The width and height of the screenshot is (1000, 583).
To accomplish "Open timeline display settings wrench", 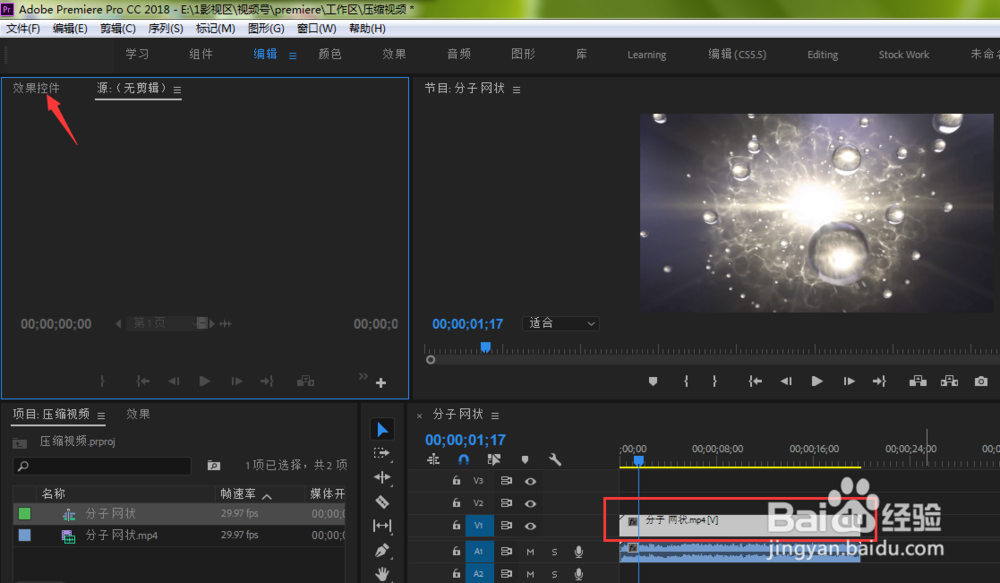I will pyautogui.click(x=555, y=459).
